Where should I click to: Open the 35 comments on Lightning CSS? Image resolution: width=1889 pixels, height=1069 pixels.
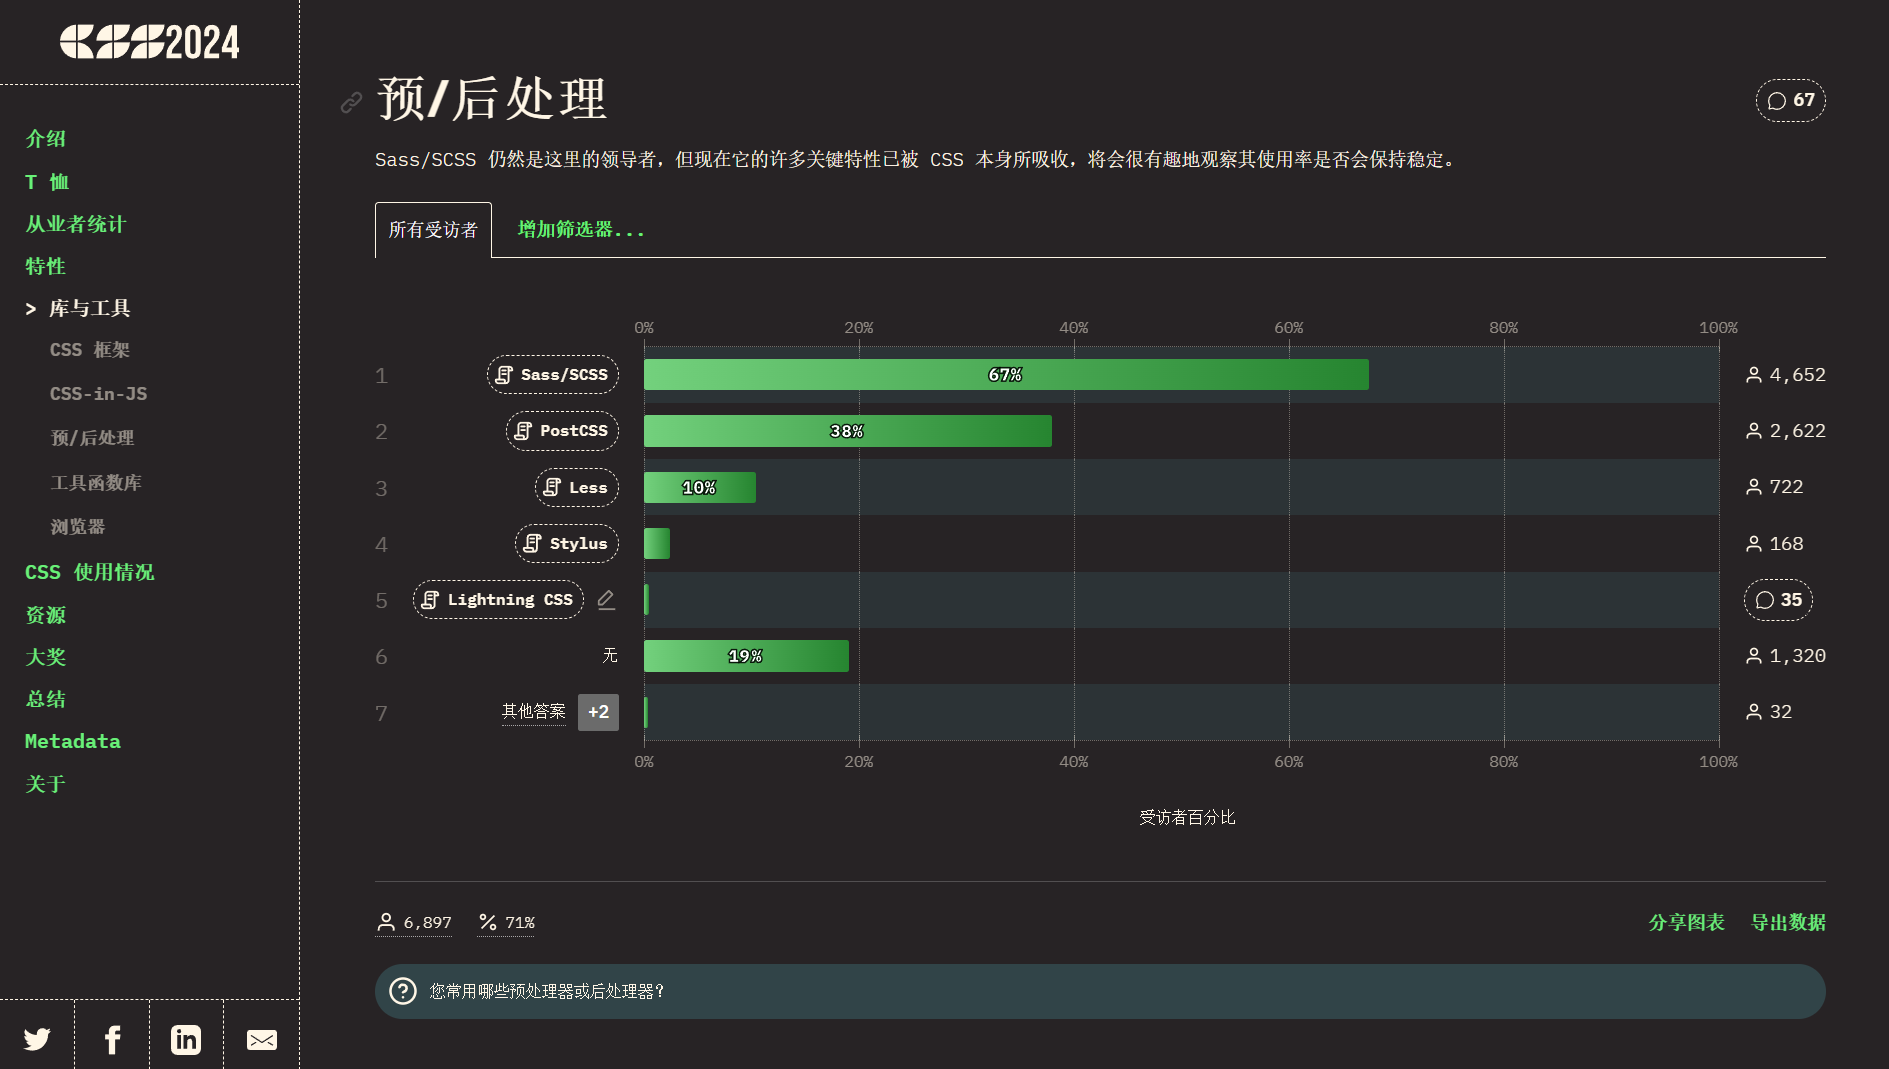click(x=1778, y=600)
